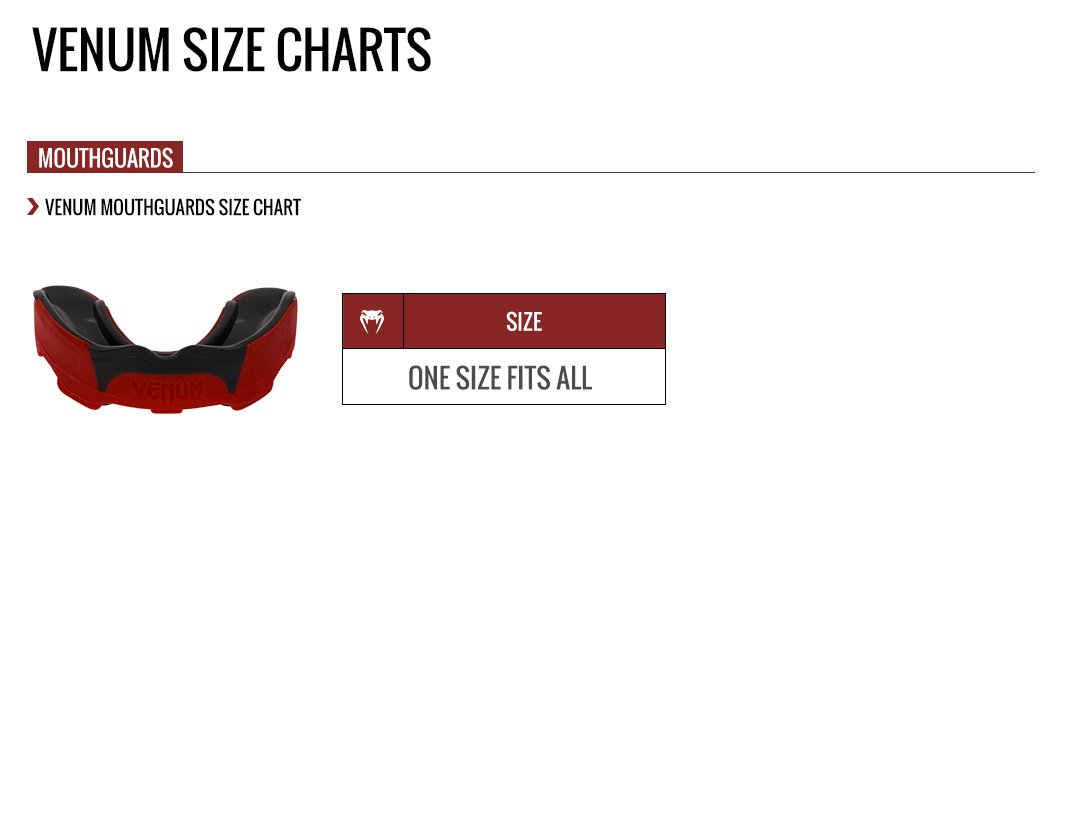
Task: Click the word ONE in the table cell
Action: (x=429, y=378)
